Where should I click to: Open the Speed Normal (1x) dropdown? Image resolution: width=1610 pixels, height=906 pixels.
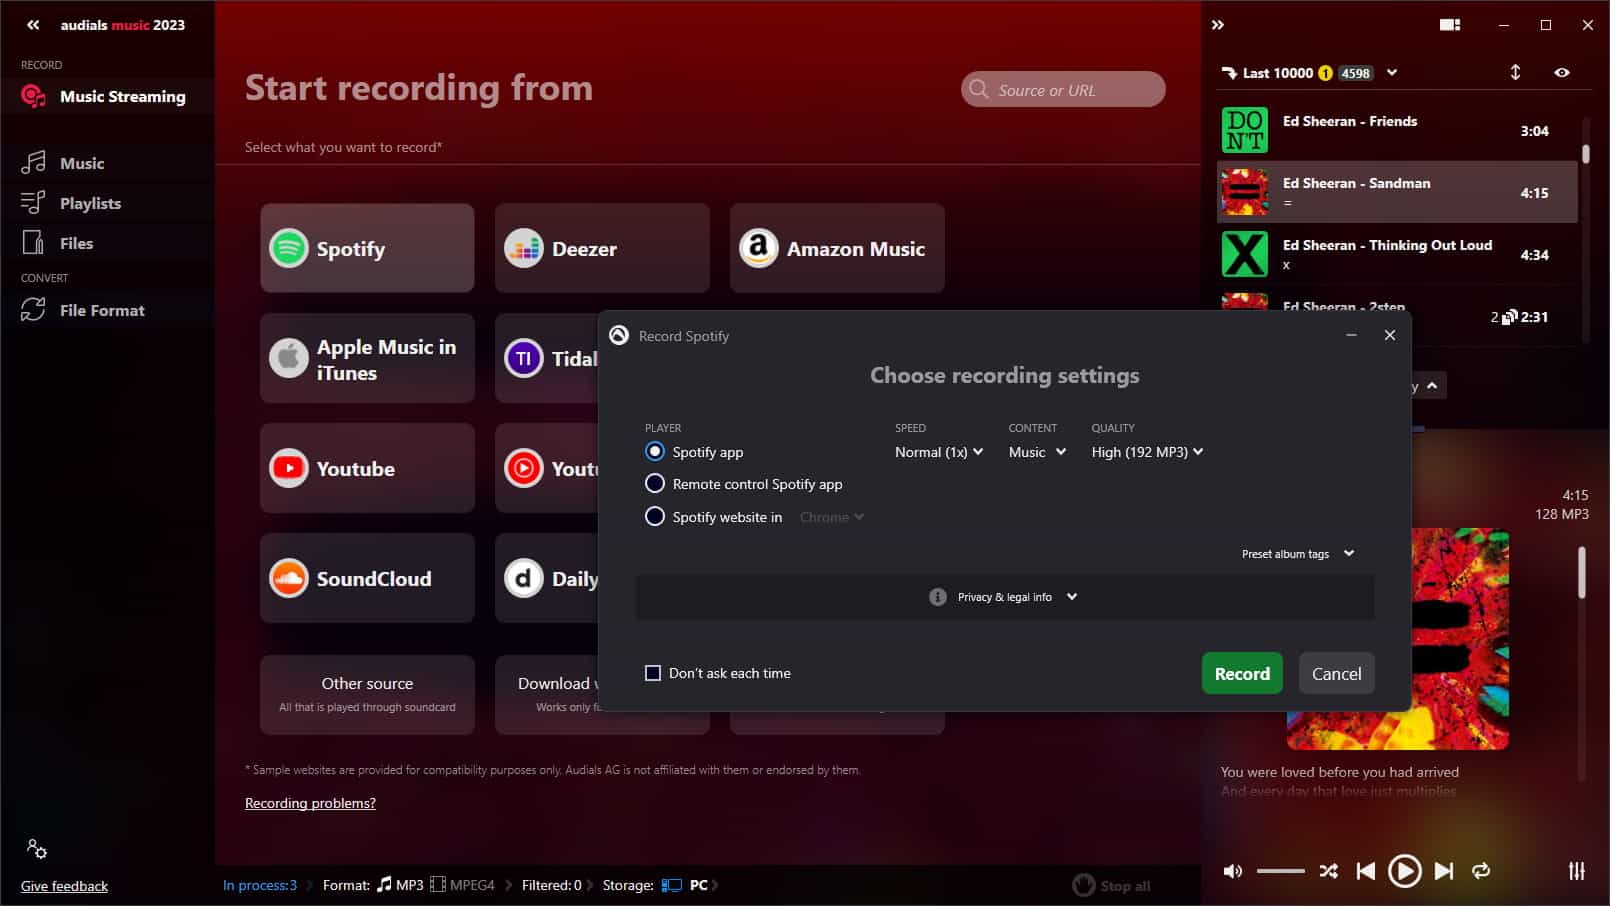pos(939,452)
